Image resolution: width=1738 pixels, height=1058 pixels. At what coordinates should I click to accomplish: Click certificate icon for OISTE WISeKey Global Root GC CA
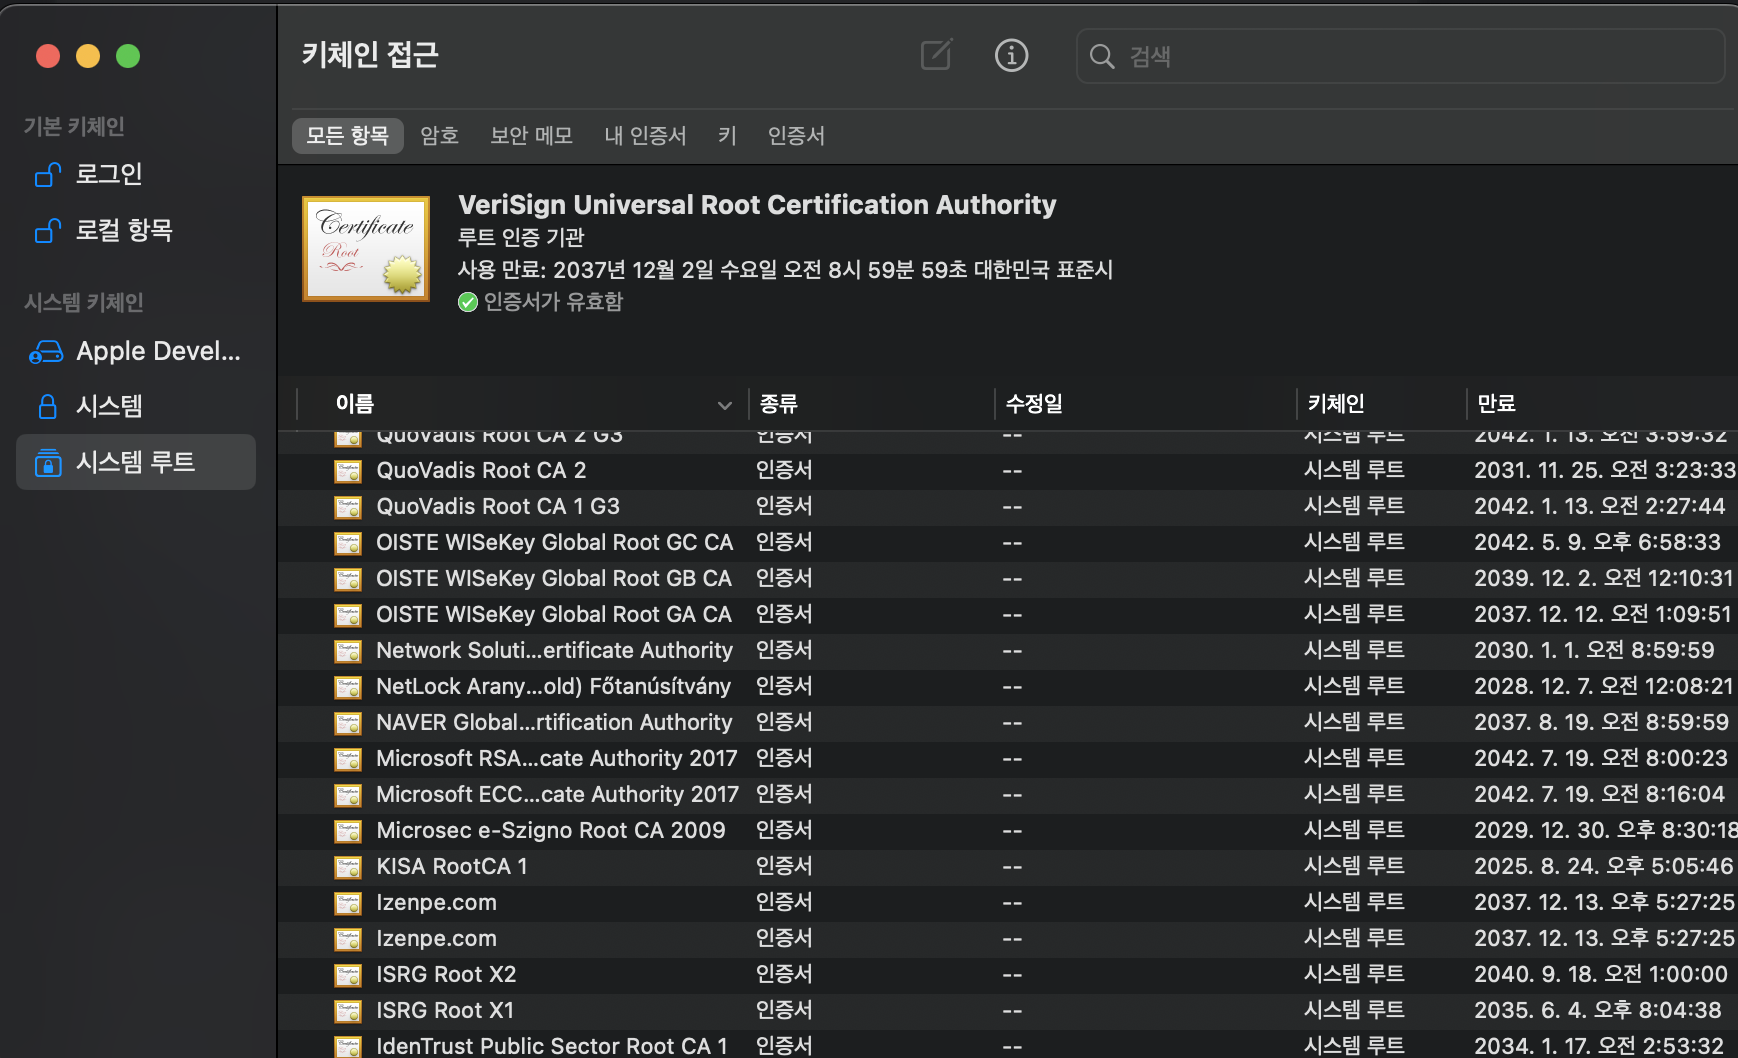tap(348, 543)
